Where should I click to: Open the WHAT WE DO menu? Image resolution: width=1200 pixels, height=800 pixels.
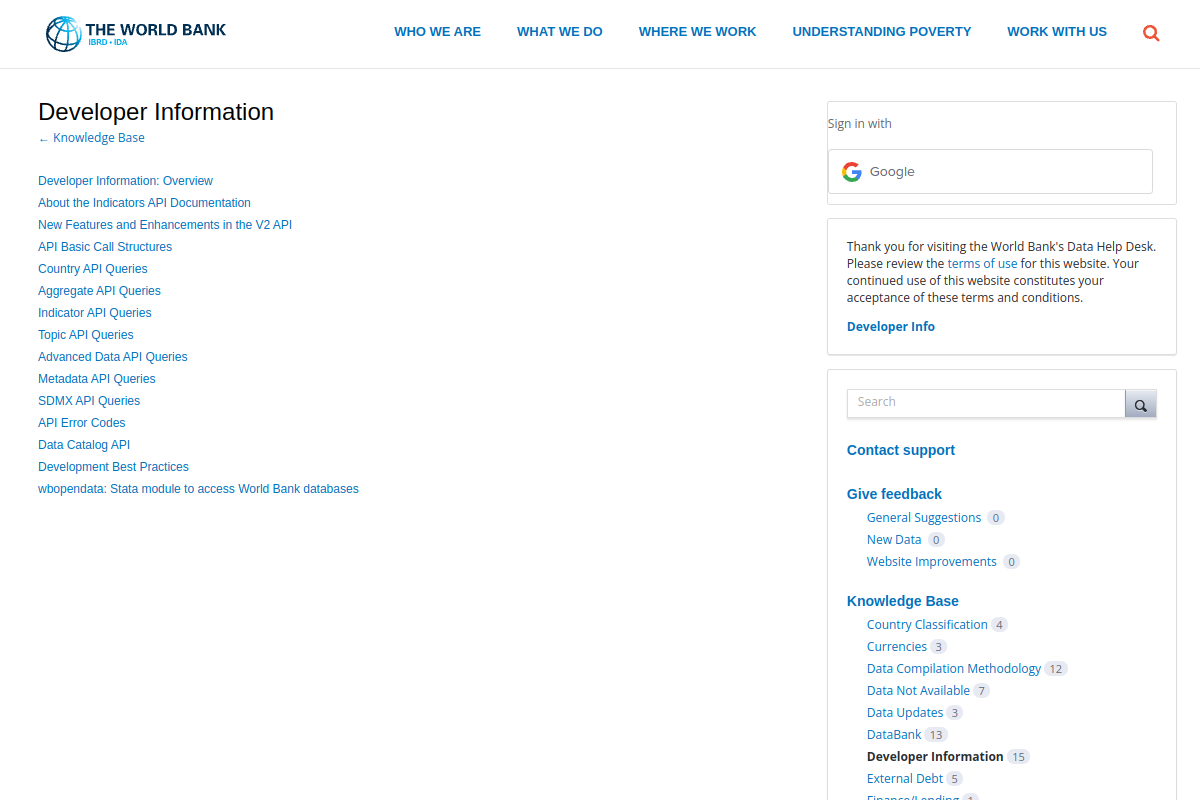tap(560, 32)
